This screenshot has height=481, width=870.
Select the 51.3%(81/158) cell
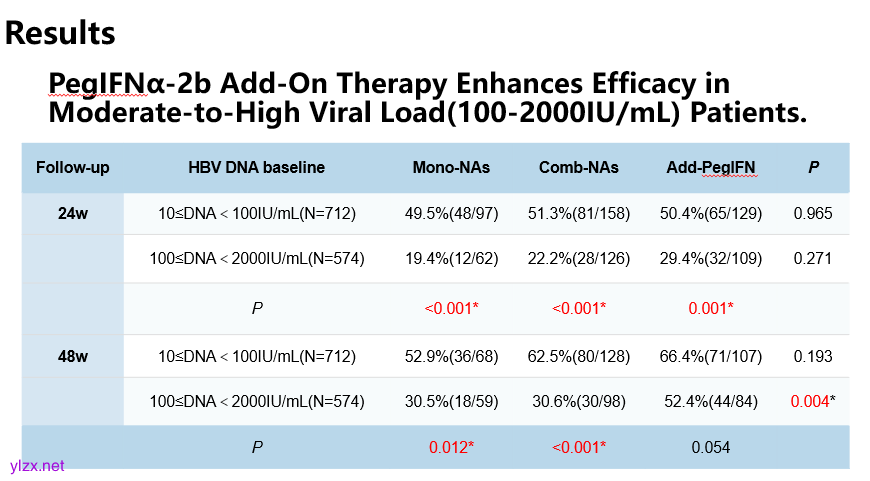click(578, 214)
